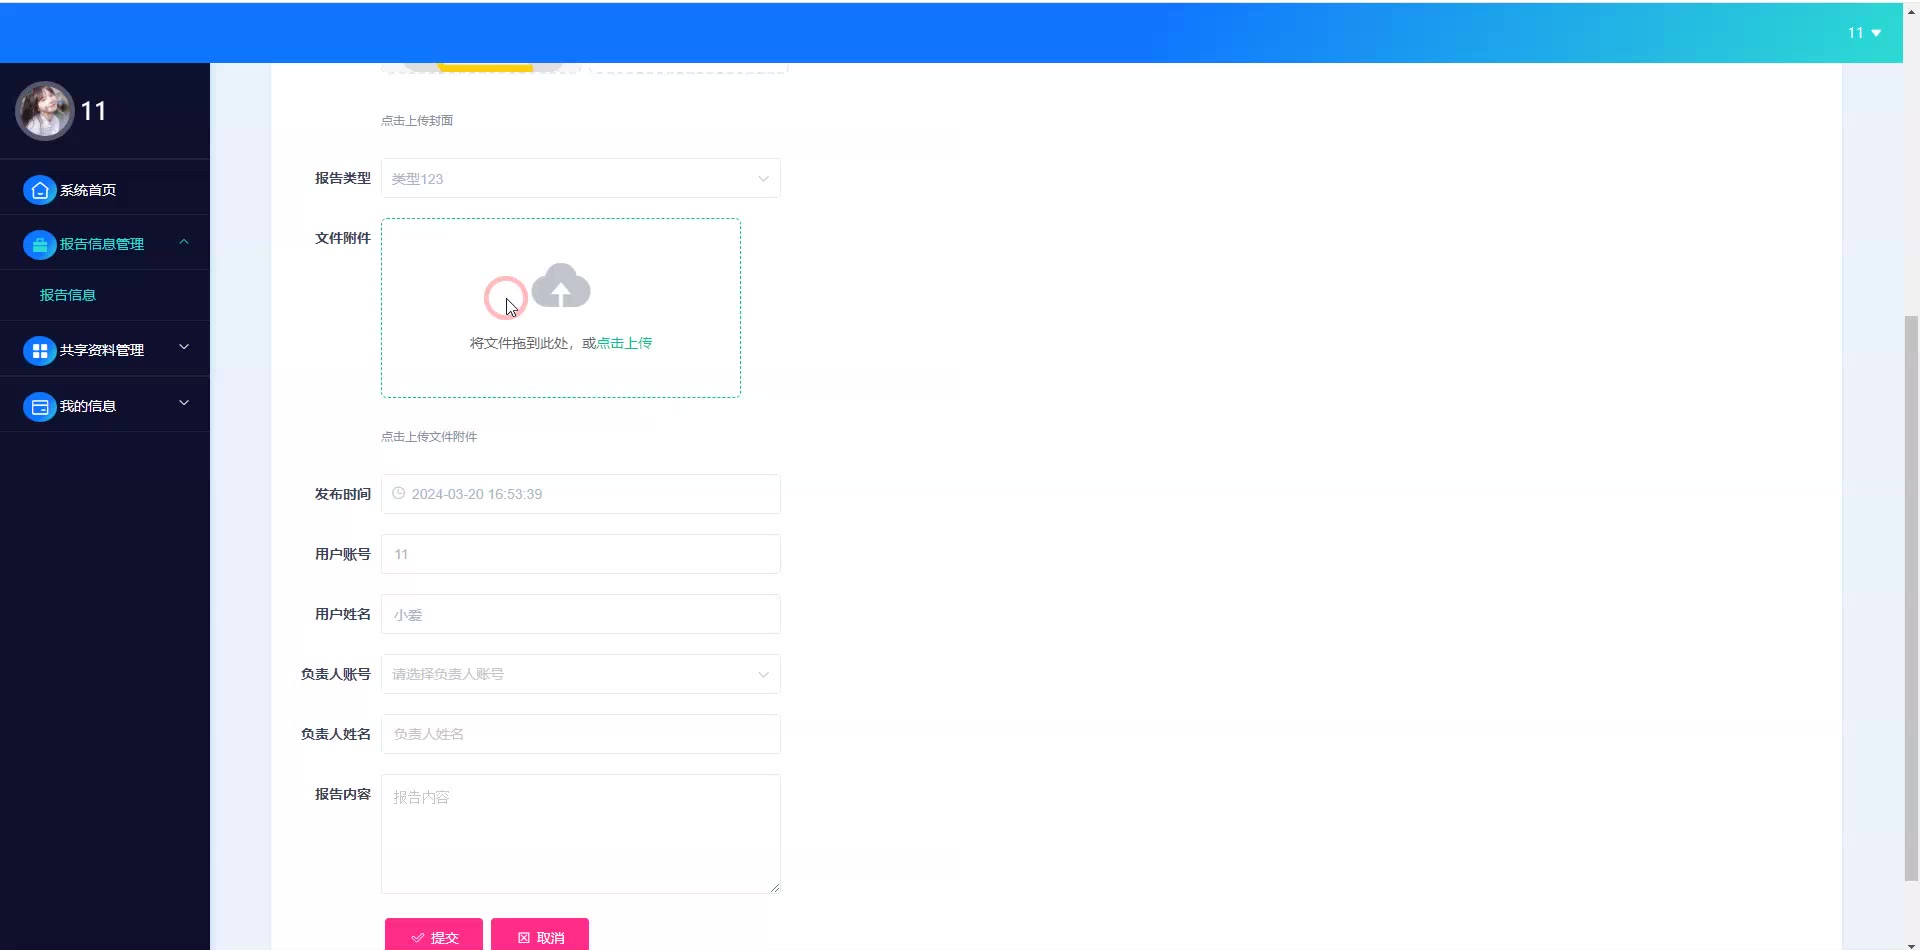Click the 报告信息管理 briefcase icon

[x=40, y=244]
